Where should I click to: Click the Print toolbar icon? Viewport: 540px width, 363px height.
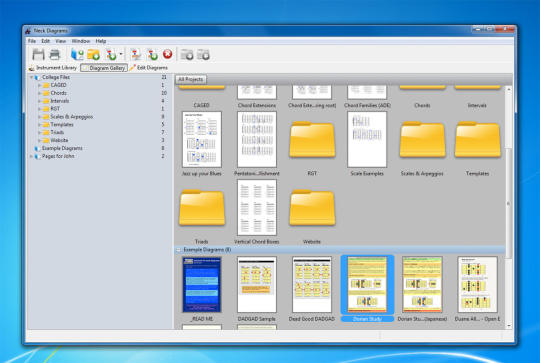(55, 54)
